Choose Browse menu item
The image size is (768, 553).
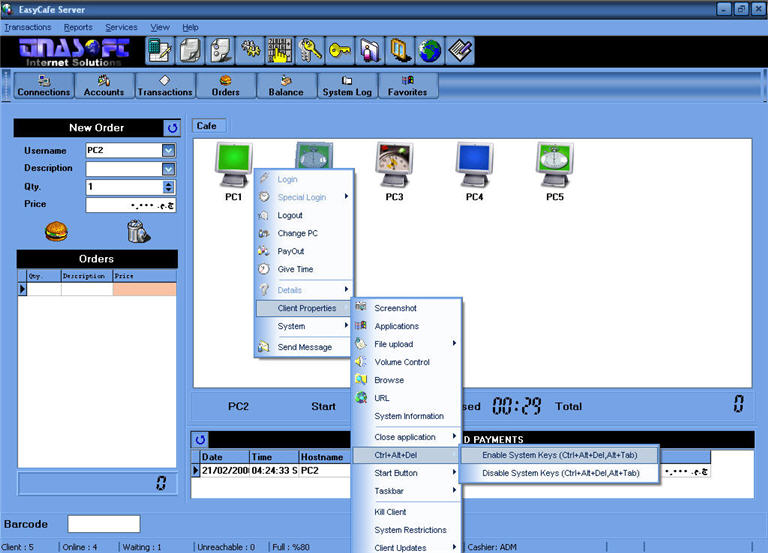(x=407, y=380)
